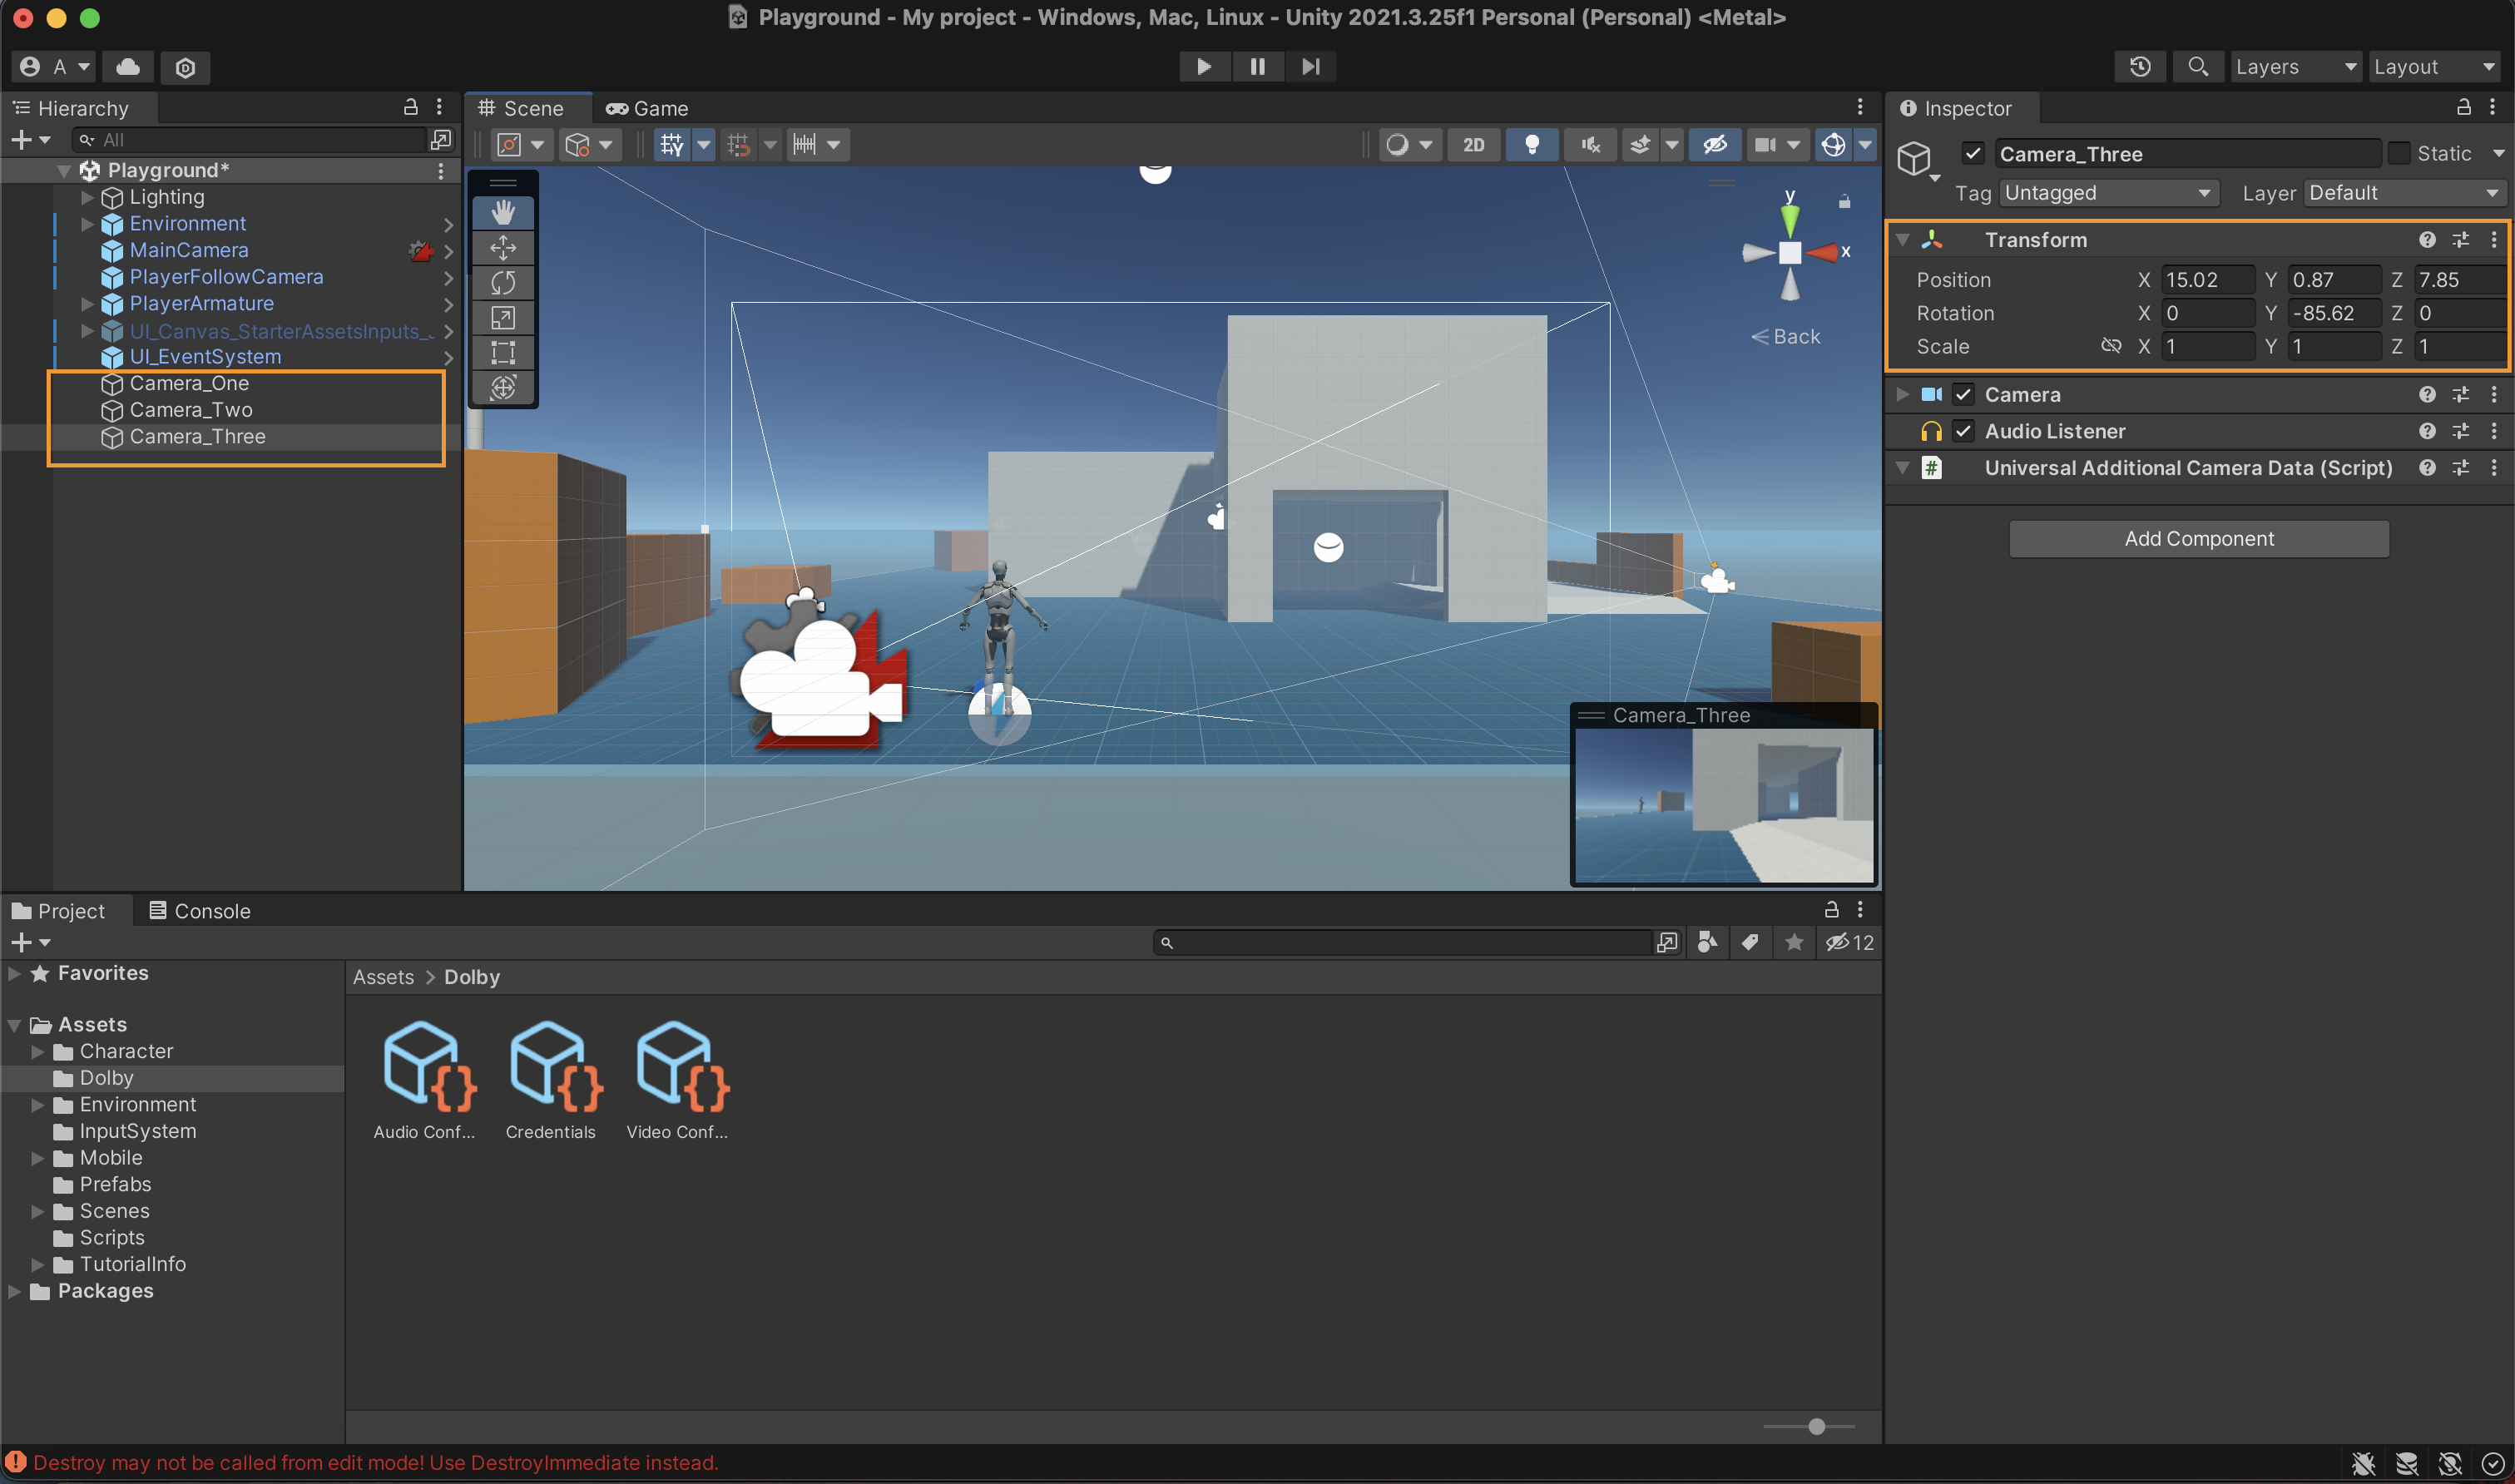Toggle the Static checkbox for Camera_Three
The width and height of the screenshot is (2515, 1484).
coord(2398,154)
